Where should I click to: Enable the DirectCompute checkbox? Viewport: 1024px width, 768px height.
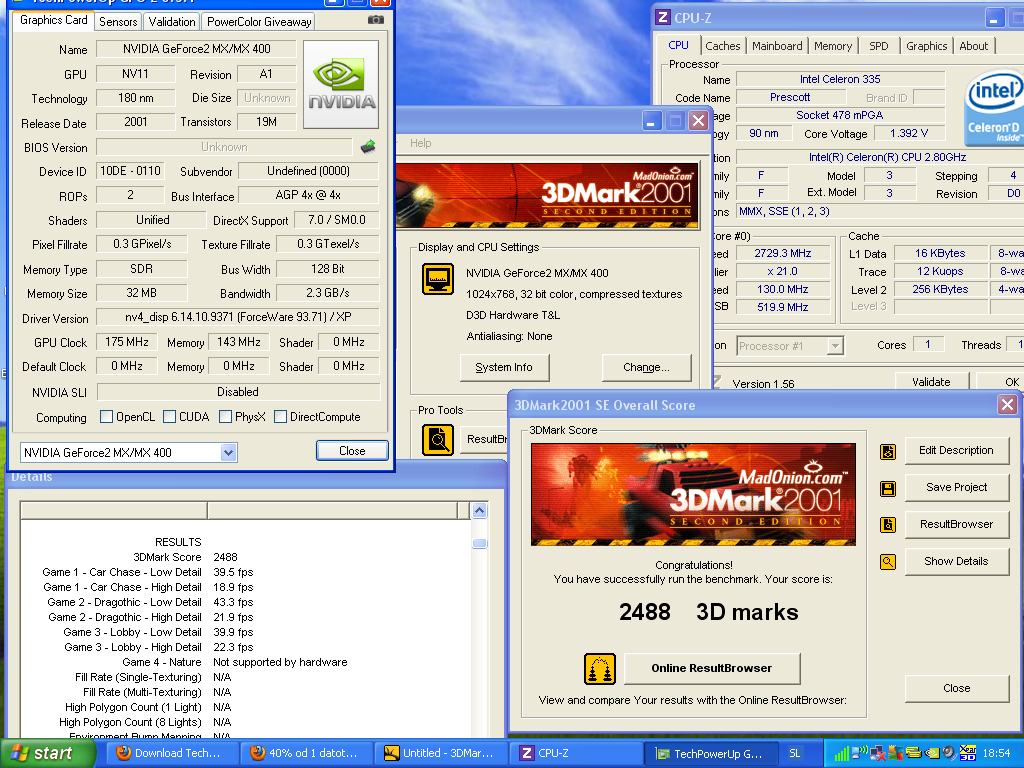point(281,417)
